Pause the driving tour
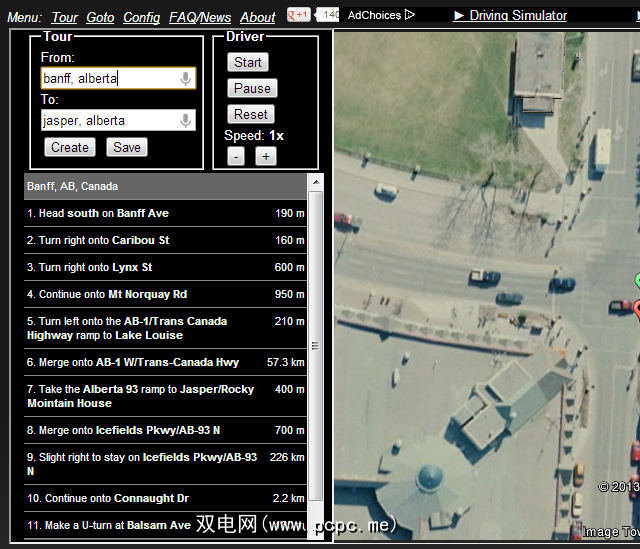 [252, 88]
